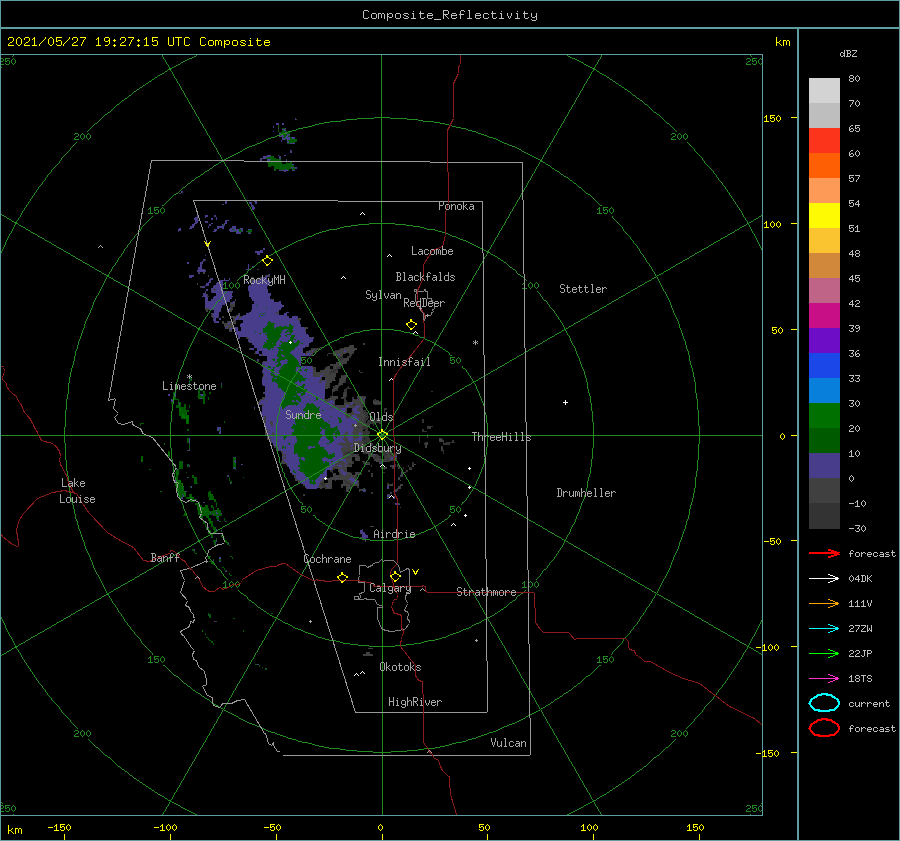This screenshot has width=900, height=841.
Task: Click the orange 60-57 dBZ color band
Action: (x=824, y=165)
